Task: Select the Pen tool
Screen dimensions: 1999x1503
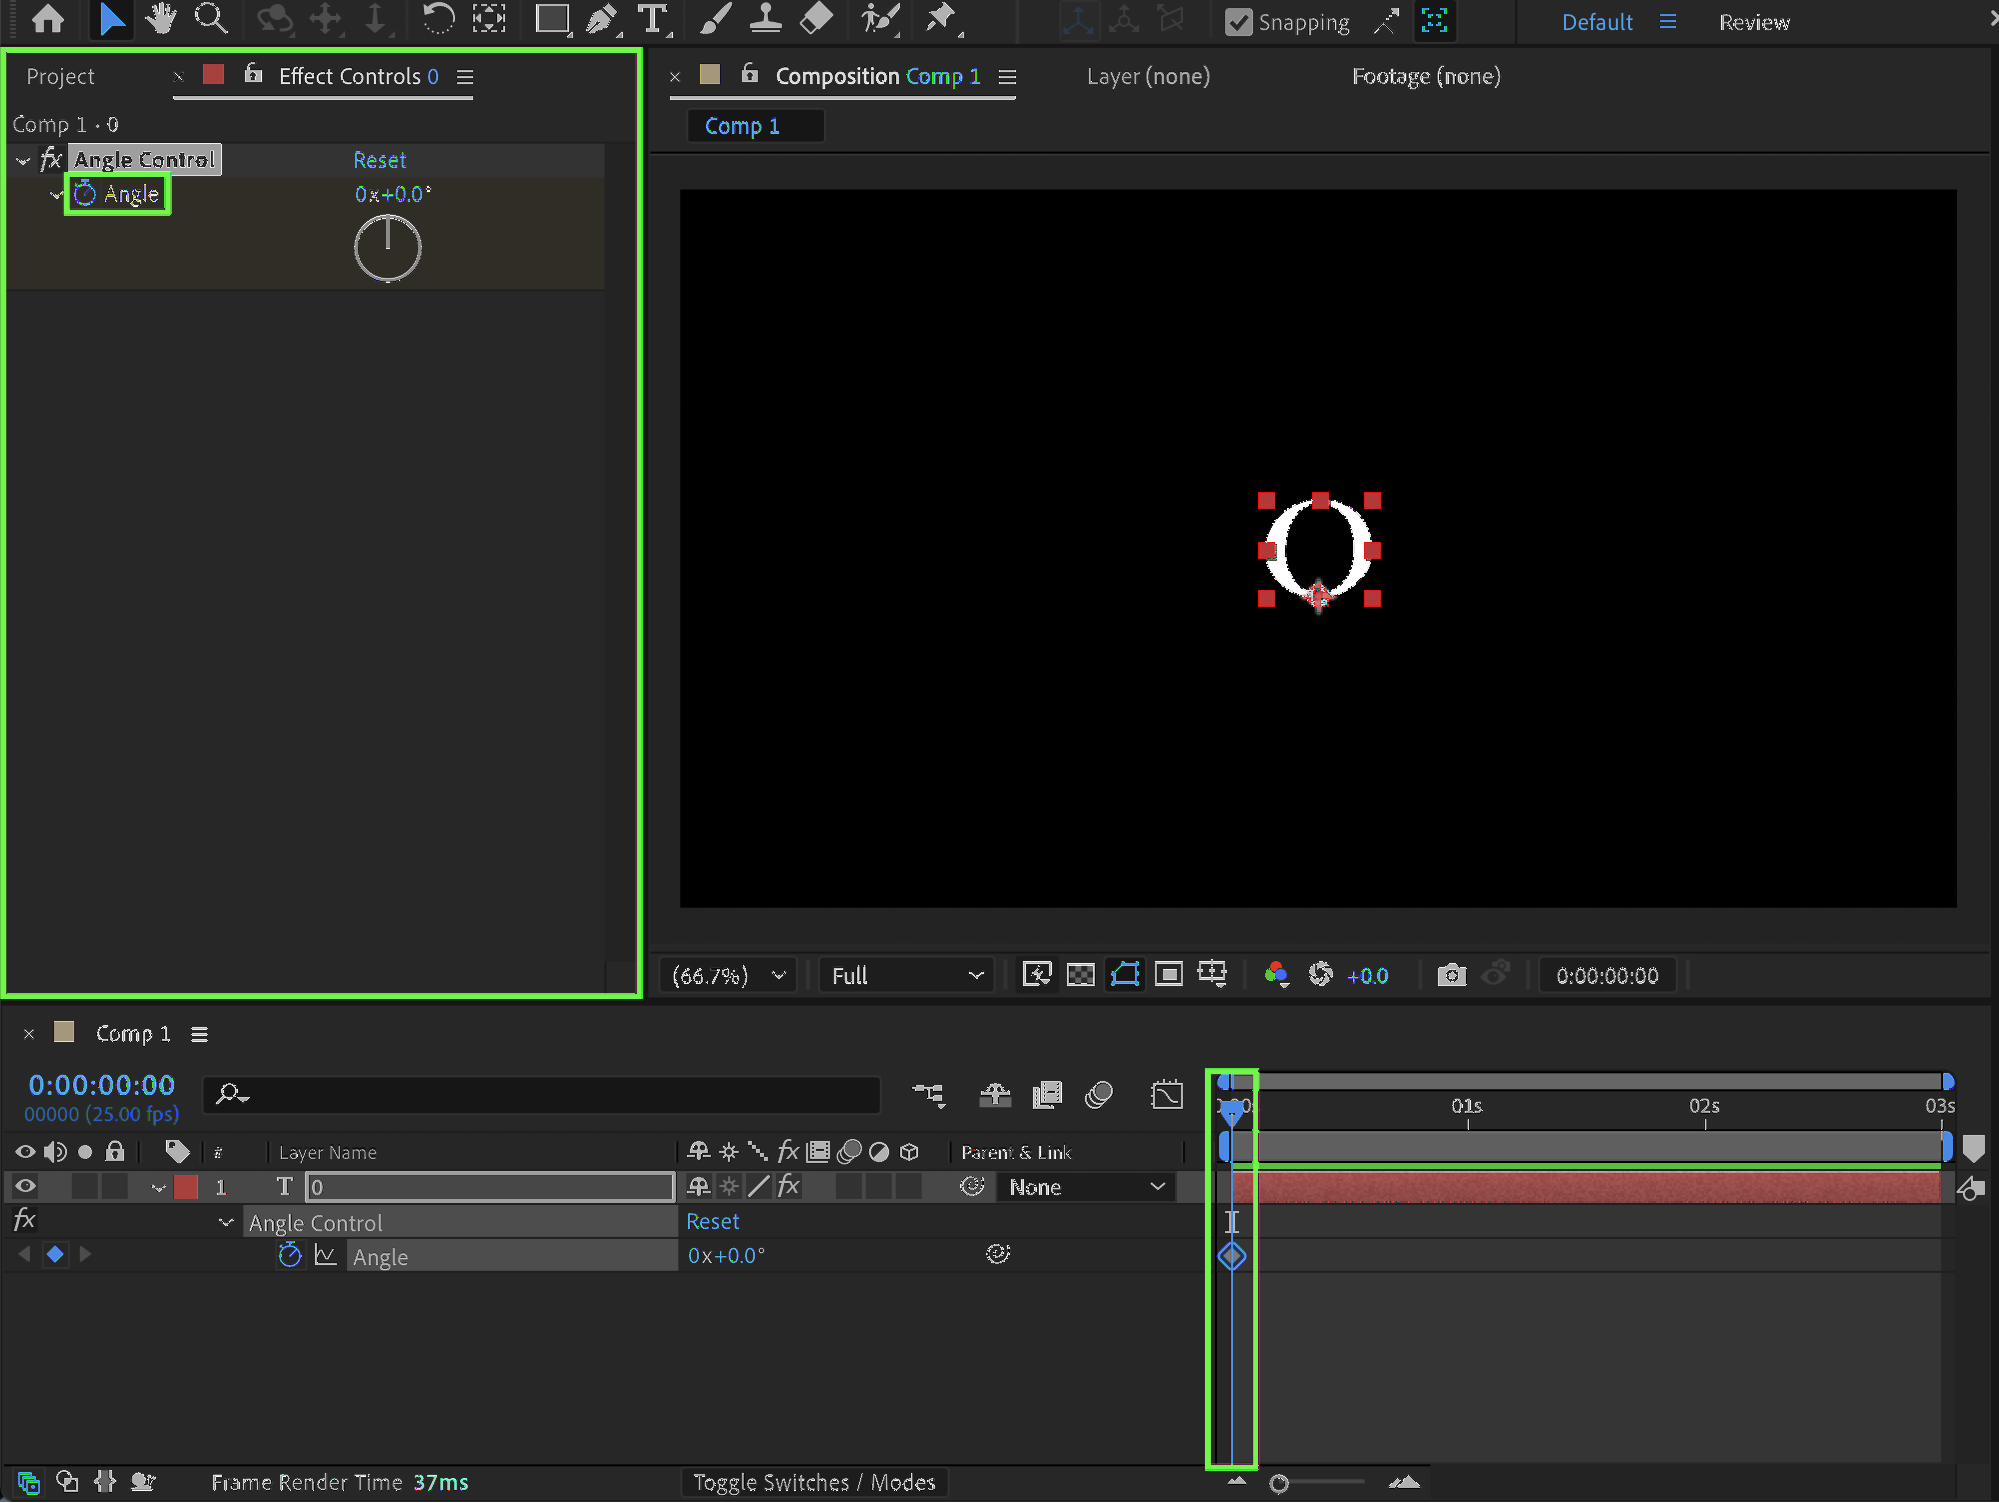Action: [x=602, y=19]
